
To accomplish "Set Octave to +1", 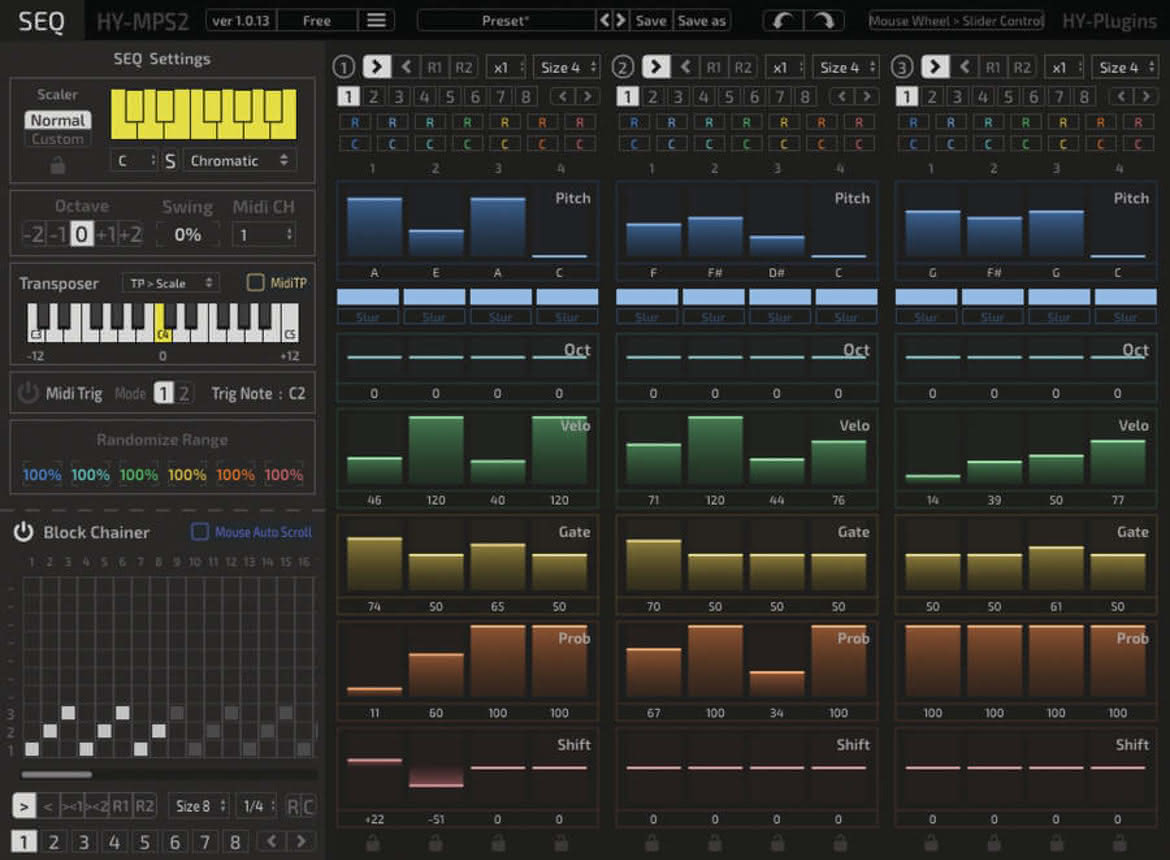I will coord(105,234).
